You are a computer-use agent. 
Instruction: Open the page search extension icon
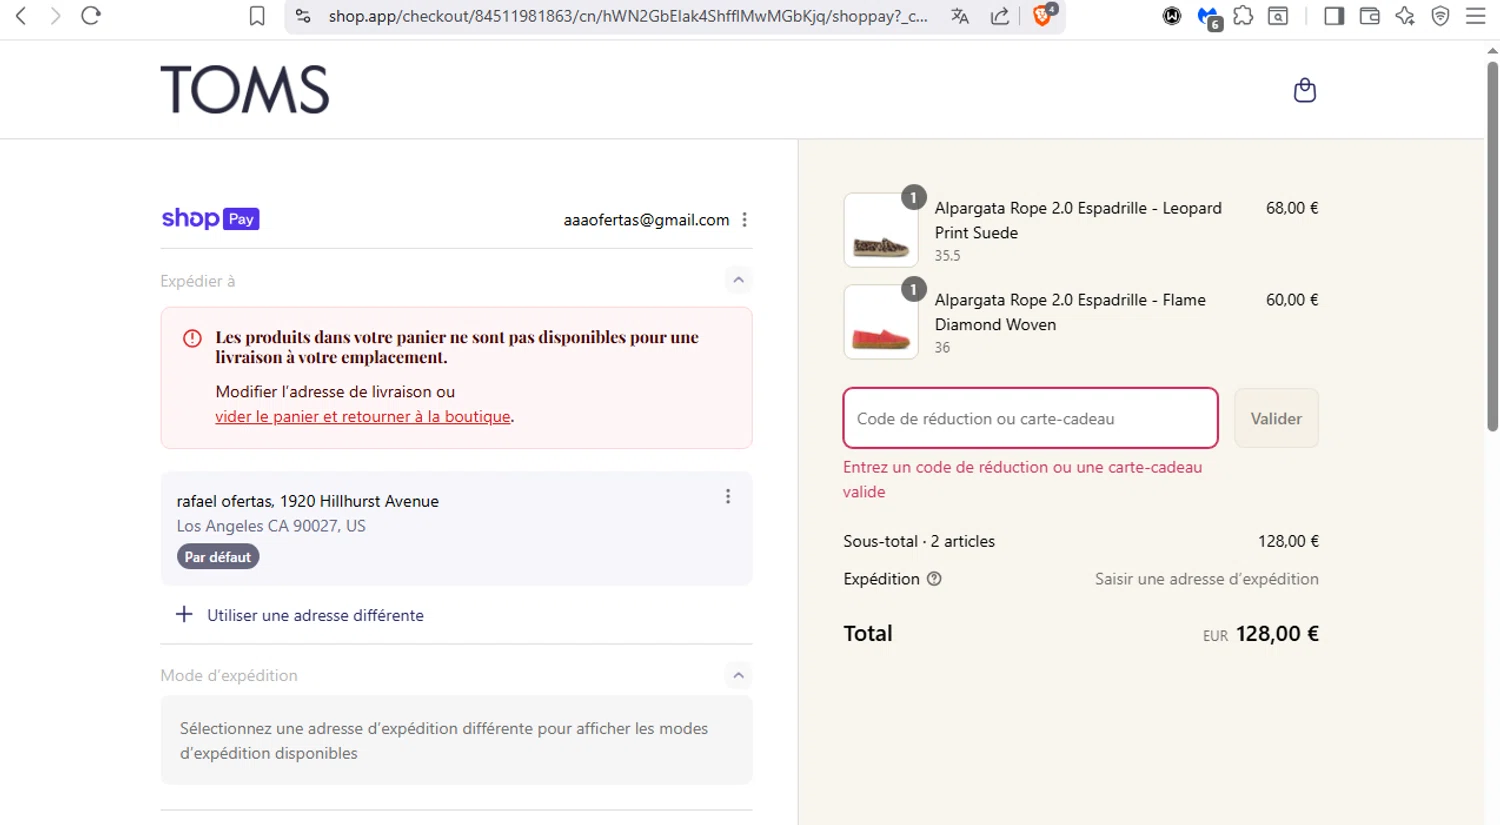(1278, 16)
